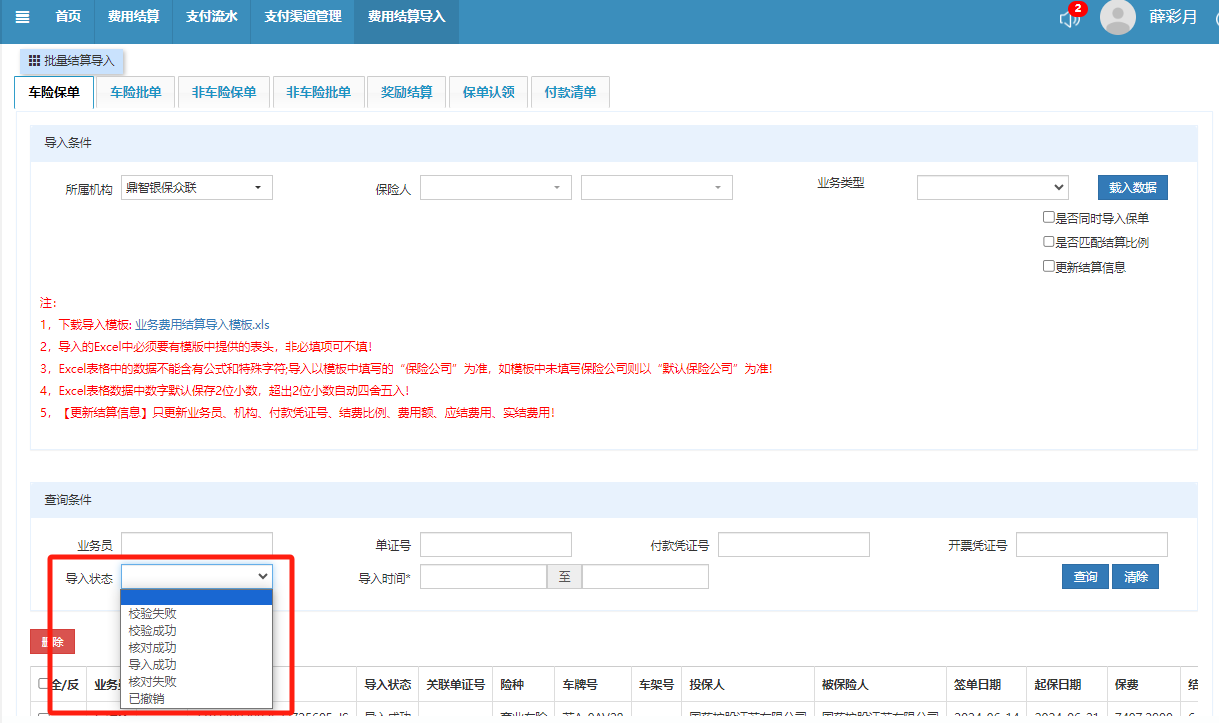Click the user avatar icon
Screen dimensions: 1219x723
pos(1117,17)
